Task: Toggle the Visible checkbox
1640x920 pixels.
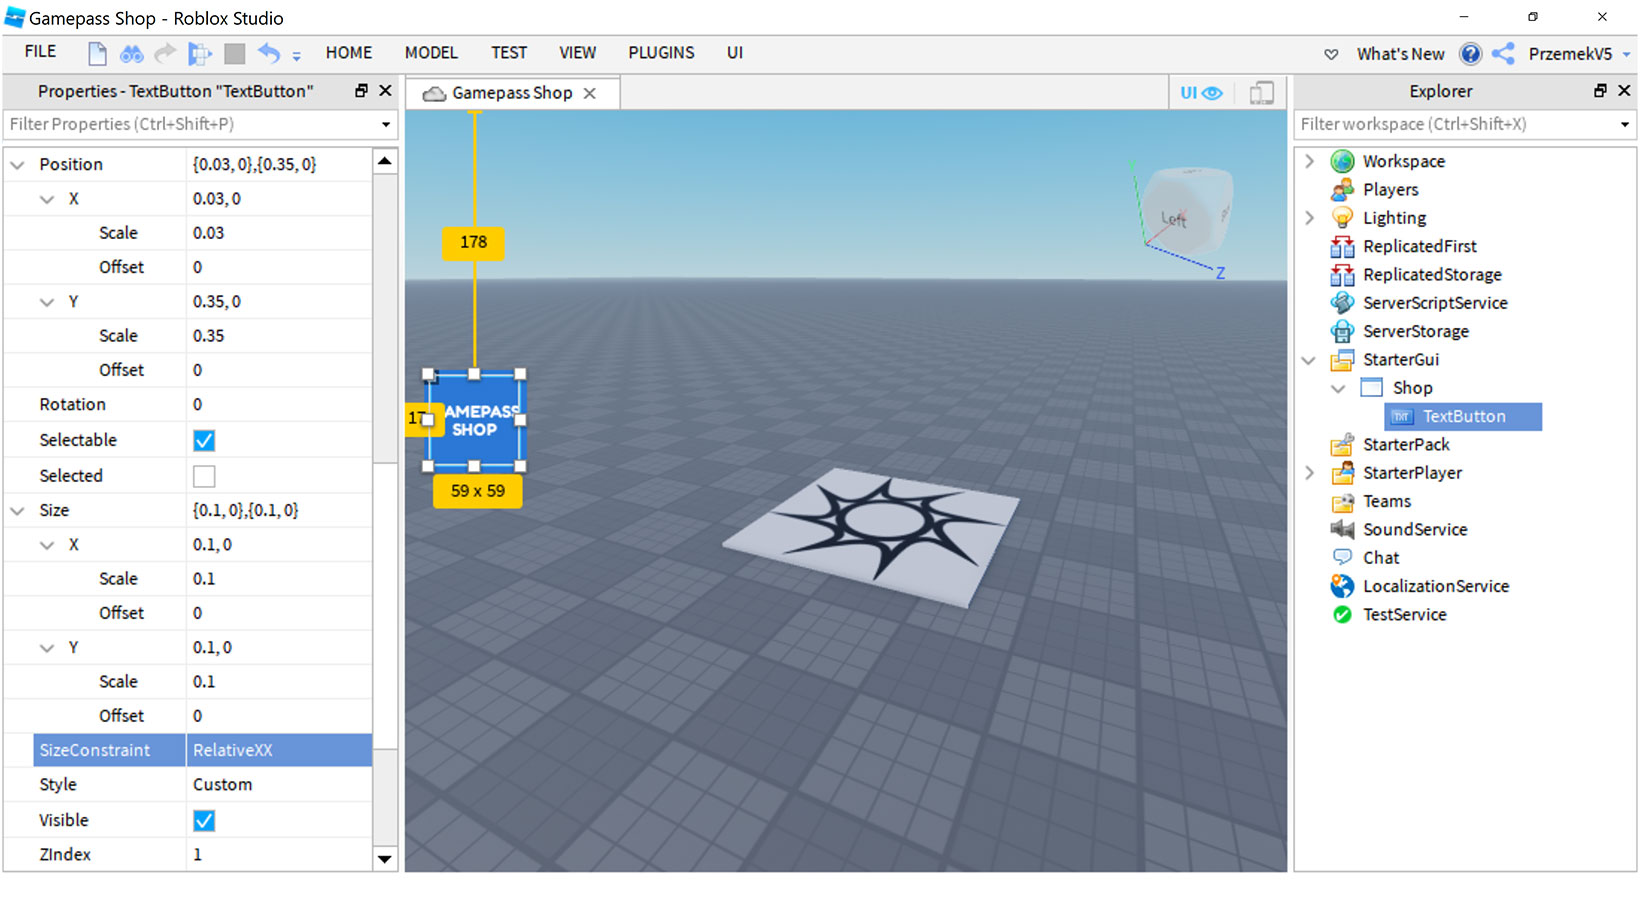Action: [204, 821]
